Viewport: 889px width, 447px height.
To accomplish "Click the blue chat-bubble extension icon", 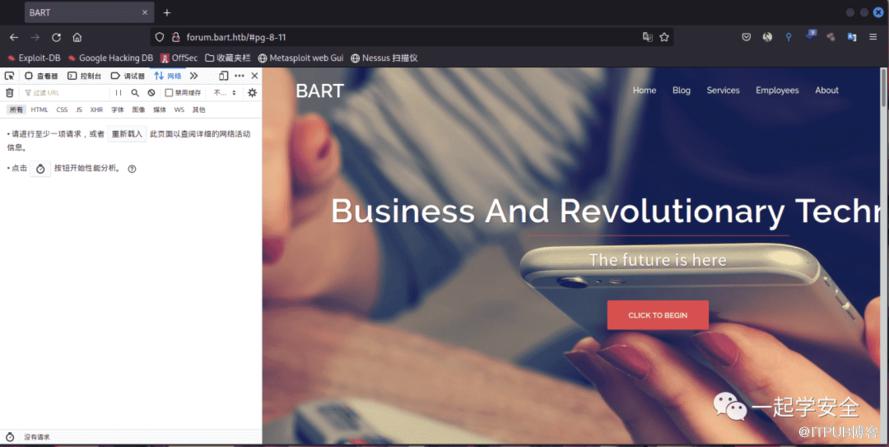I will click(810, 36).
